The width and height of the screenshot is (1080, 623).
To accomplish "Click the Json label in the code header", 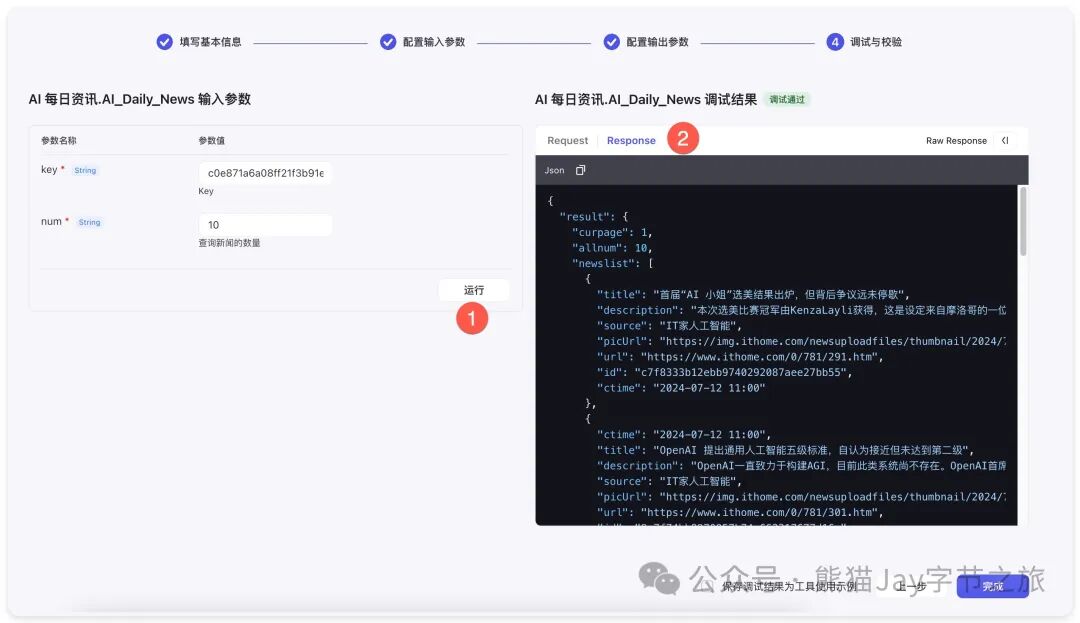I will (554, 170).
